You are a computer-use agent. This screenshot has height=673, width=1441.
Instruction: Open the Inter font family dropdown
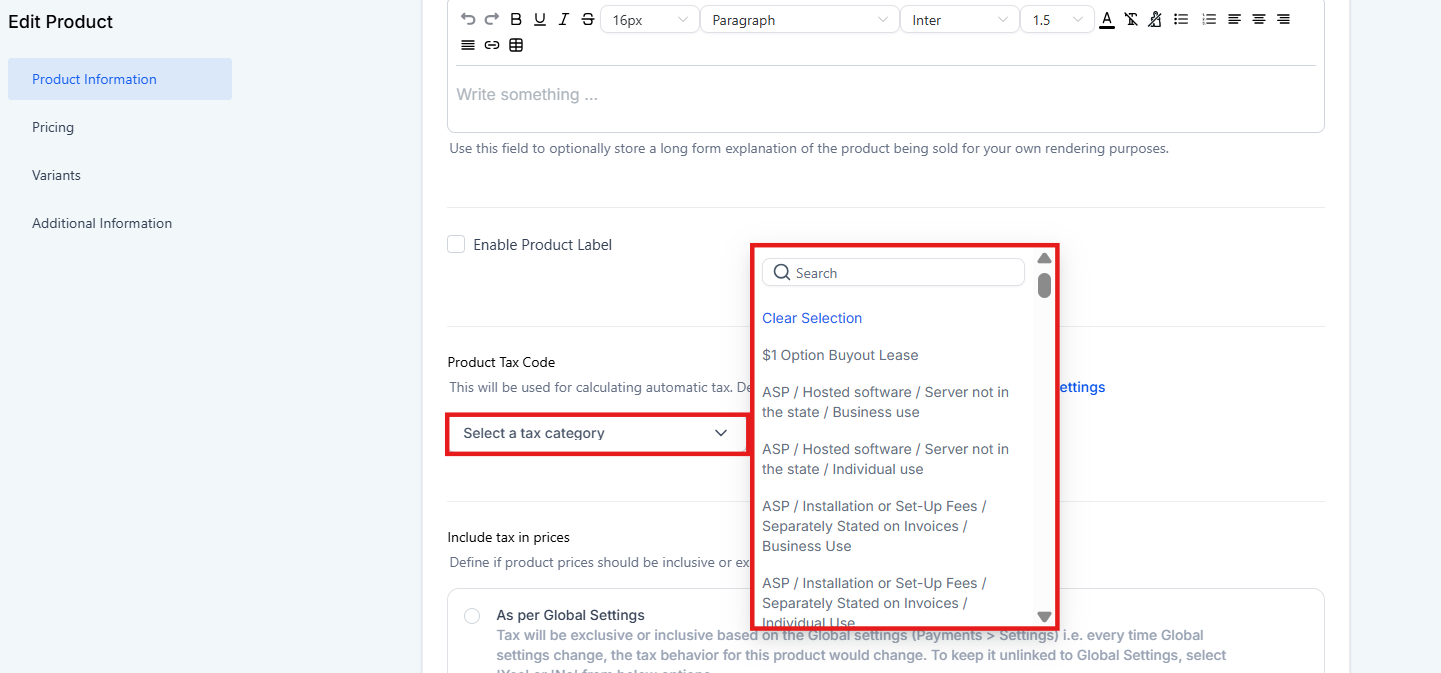[959, 20]
